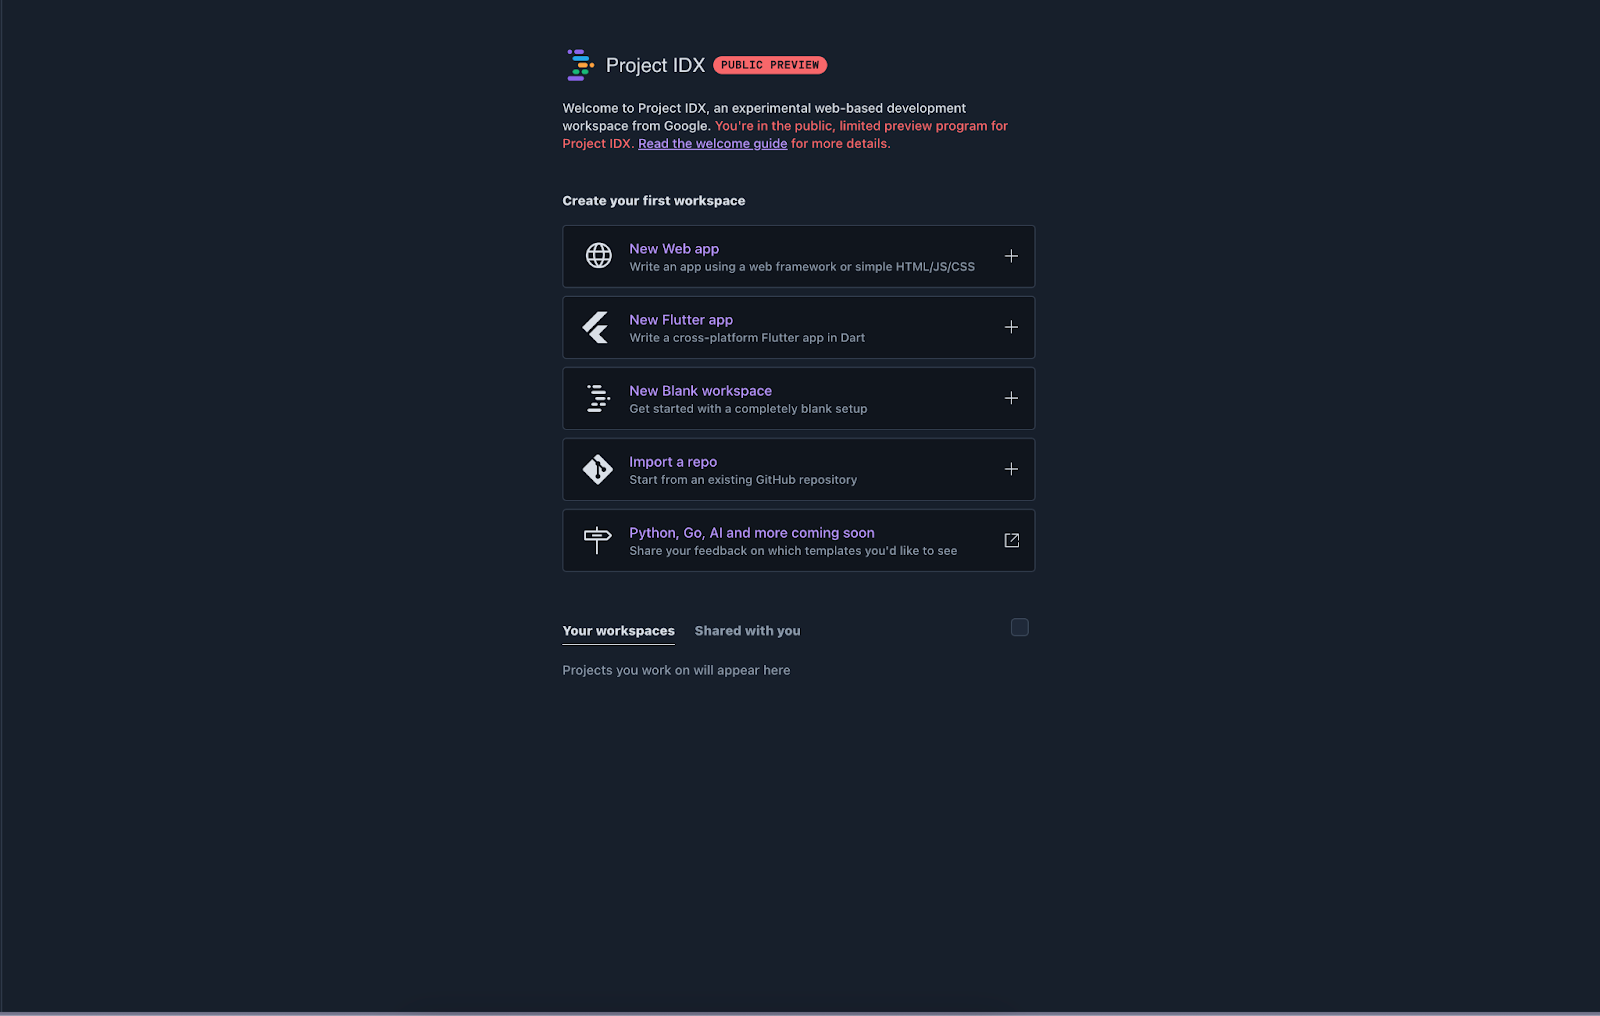The height and width of the screenshot is (1016, 1600).
Task: Toggle the checkbox right of workspace tabs
Action: coord(1019,627)
